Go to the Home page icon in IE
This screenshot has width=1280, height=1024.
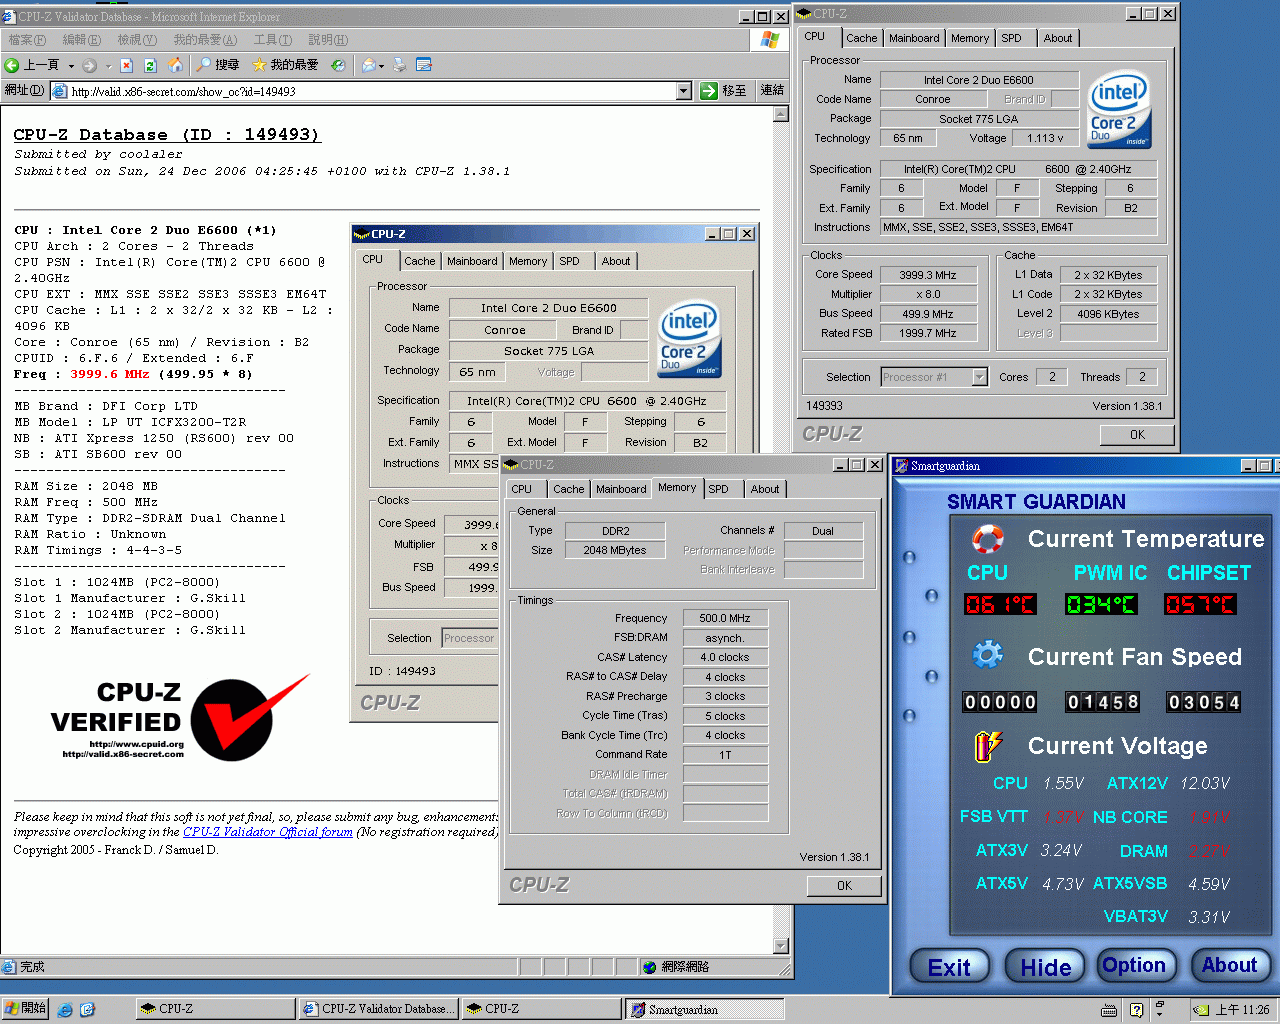175,65
